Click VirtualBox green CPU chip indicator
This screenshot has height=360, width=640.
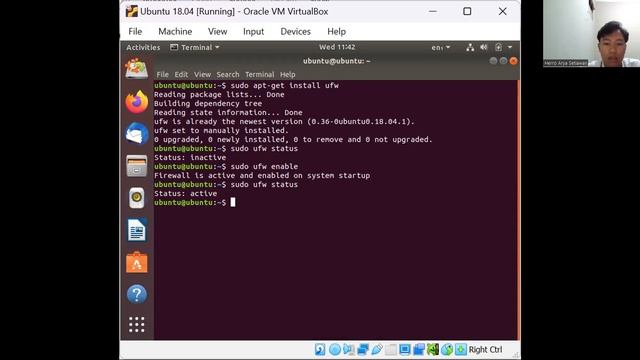pos(433,349)
